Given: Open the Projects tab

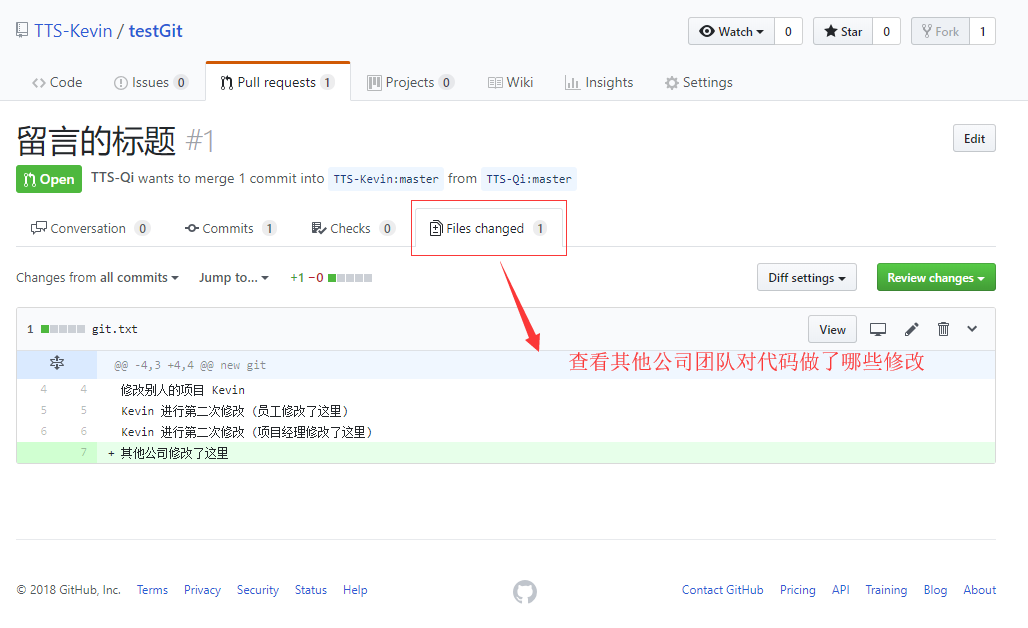Looking at the screenshot, I should coord(410,83).
